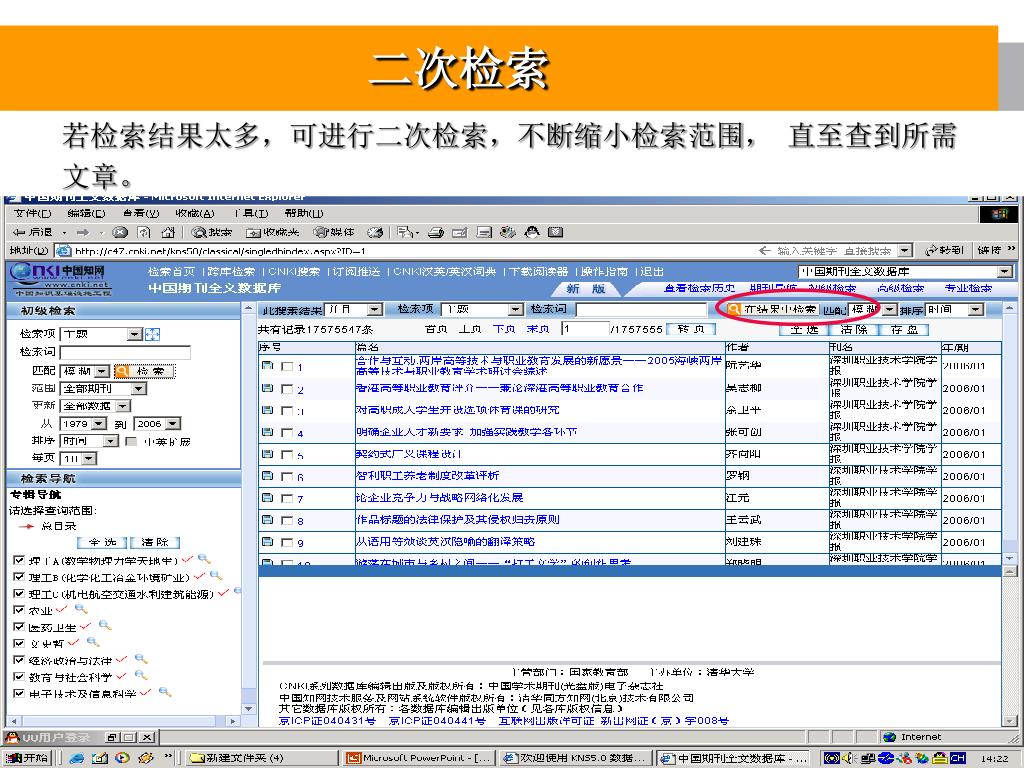Click the page icon beside the address URL
Screen dimensions: 1024x768
click(x=63, y=250)
